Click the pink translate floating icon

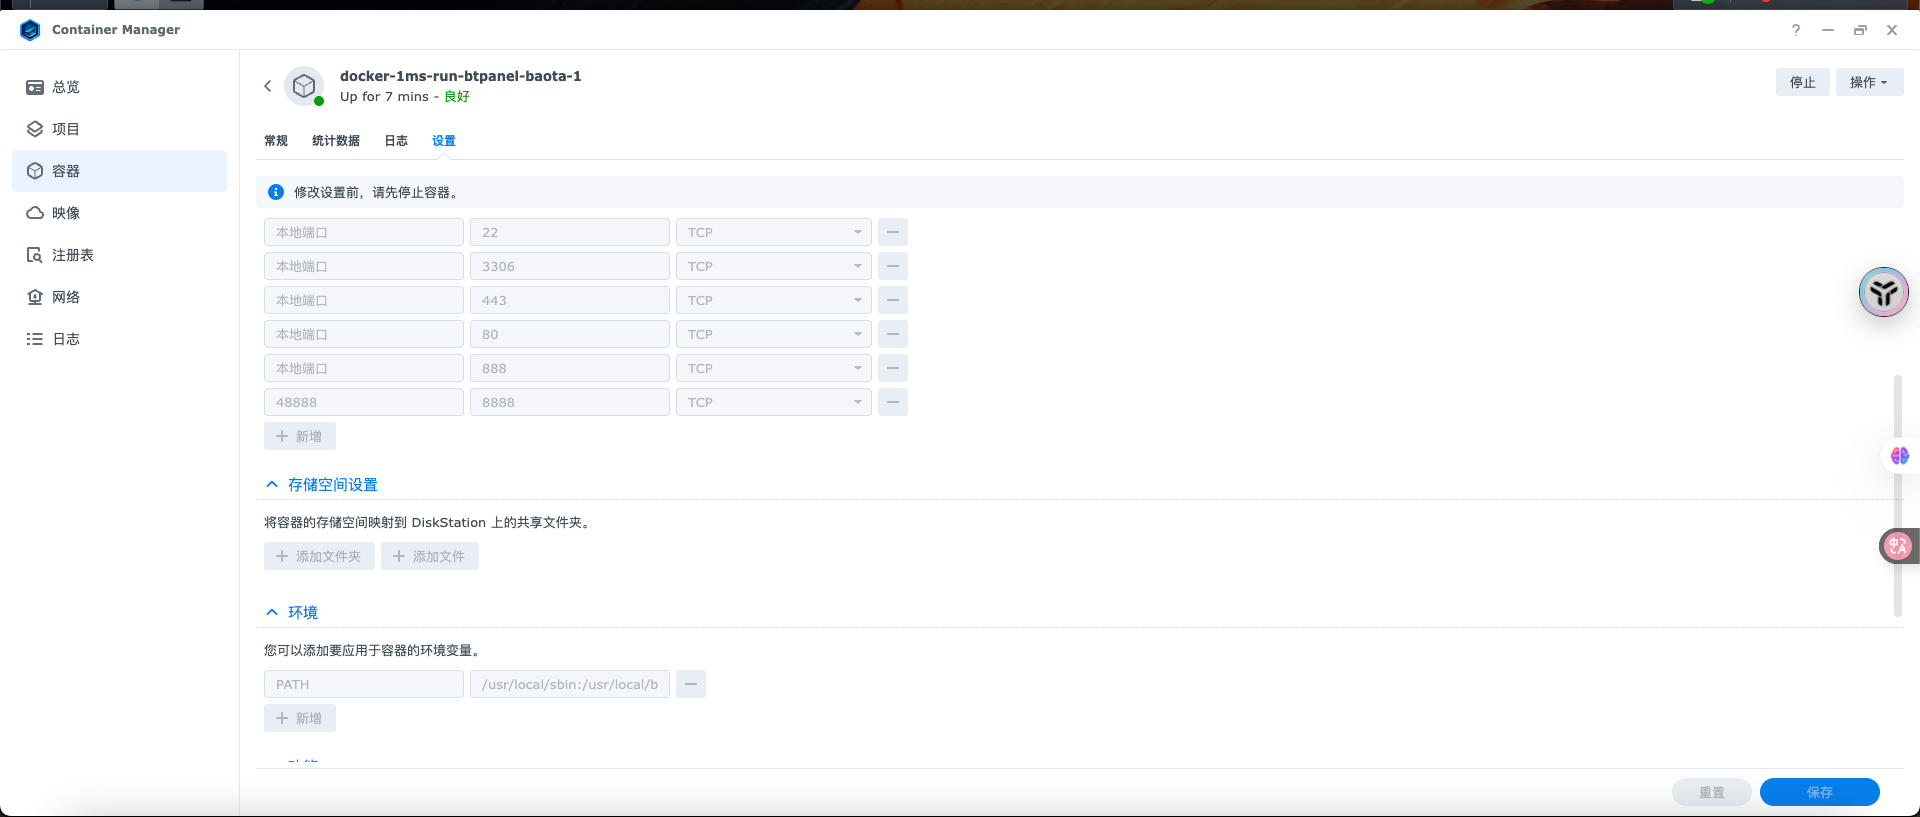coord(1898,546)
